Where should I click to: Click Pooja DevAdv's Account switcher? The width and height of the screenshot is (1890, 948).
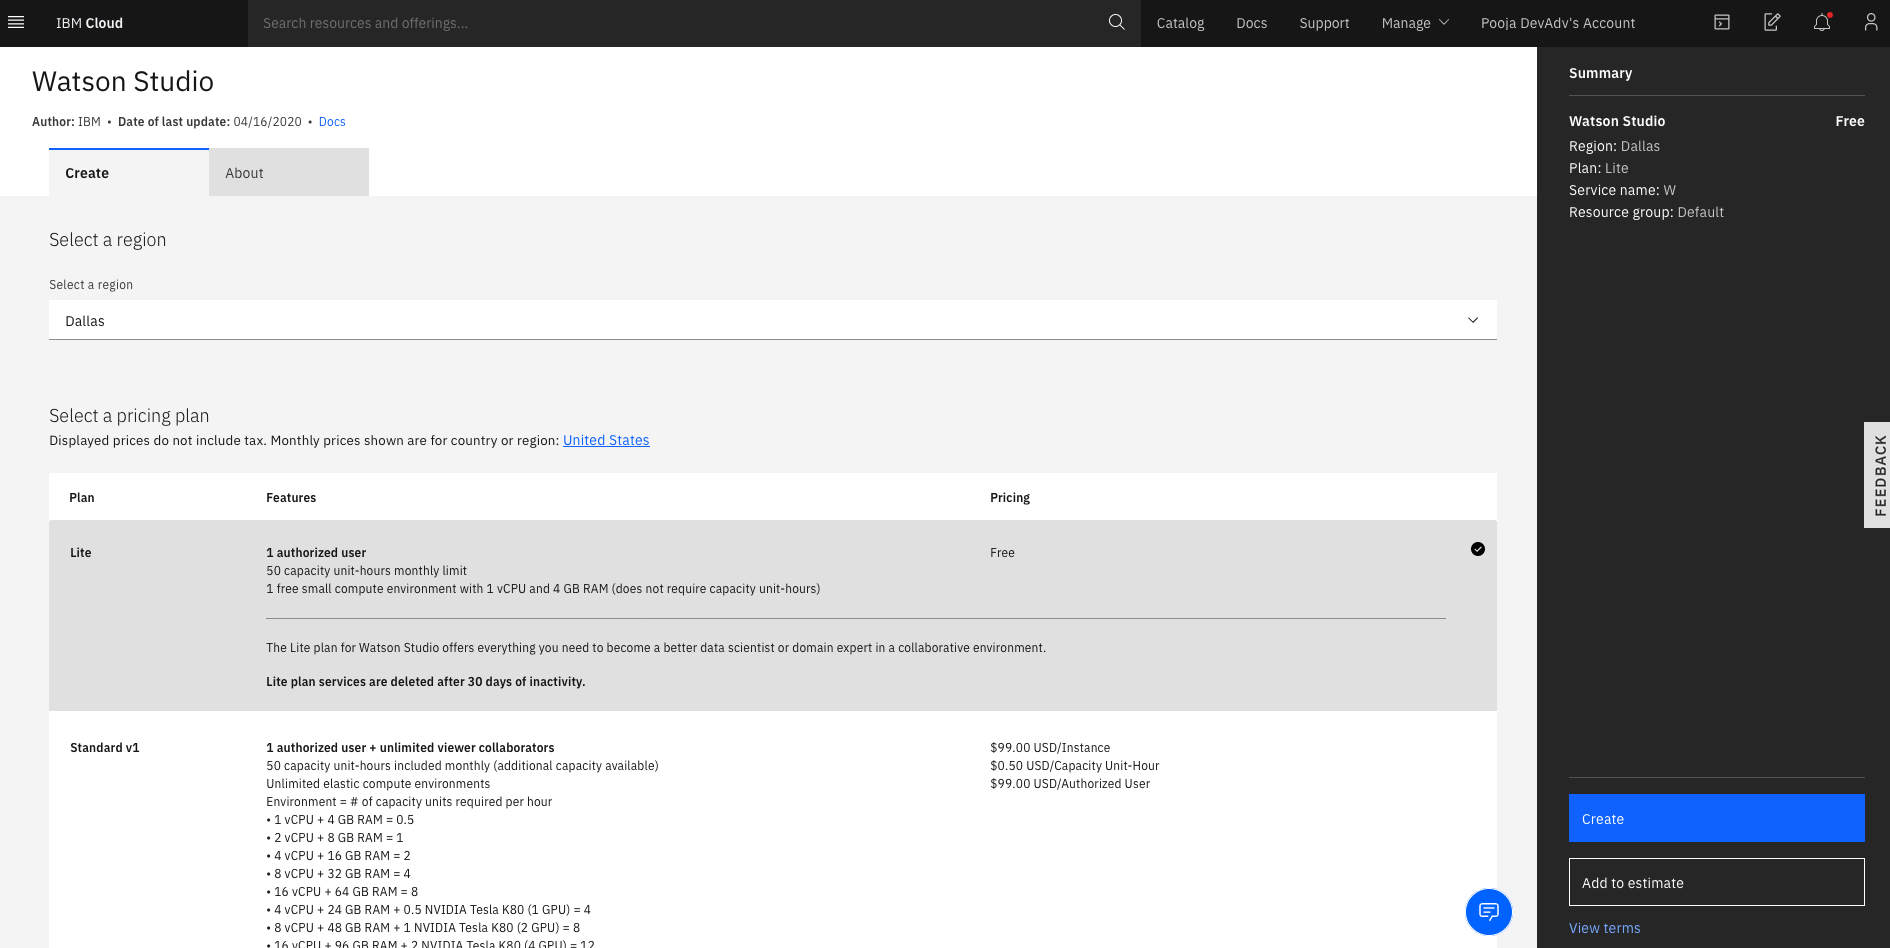tap(1558, 23)
